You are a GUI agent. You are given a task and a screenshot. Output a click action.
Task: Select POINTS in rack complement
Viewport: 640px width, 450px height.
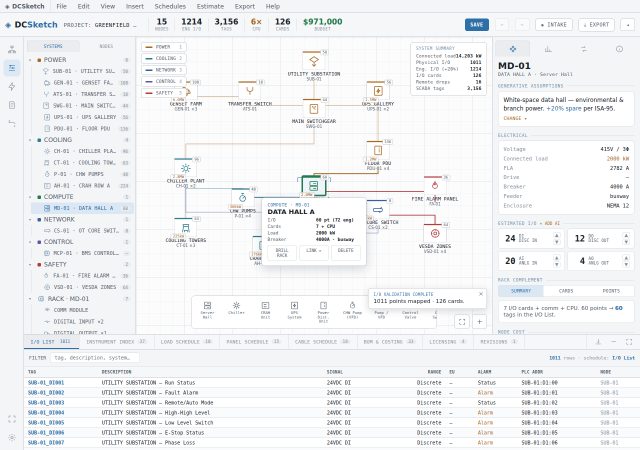[x=611, y=291]
